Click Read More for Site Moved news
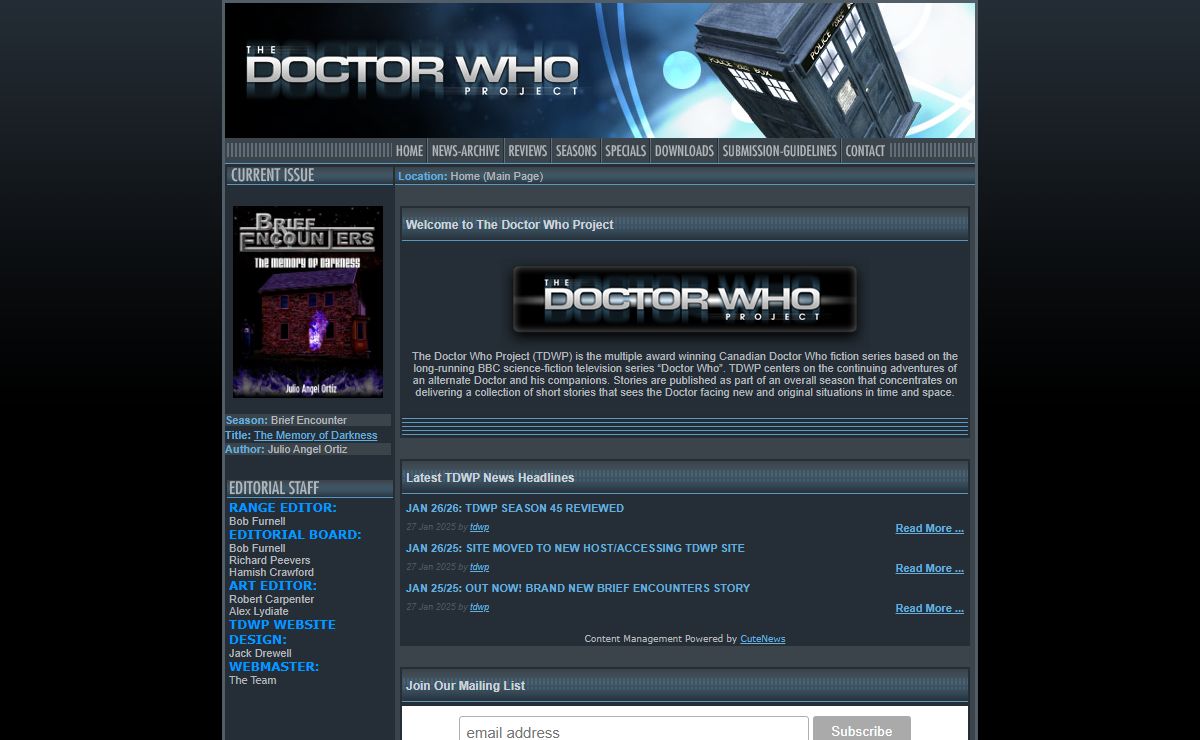Image resolution: width=1200 pixels, height=740 pixels. point(930,568)
